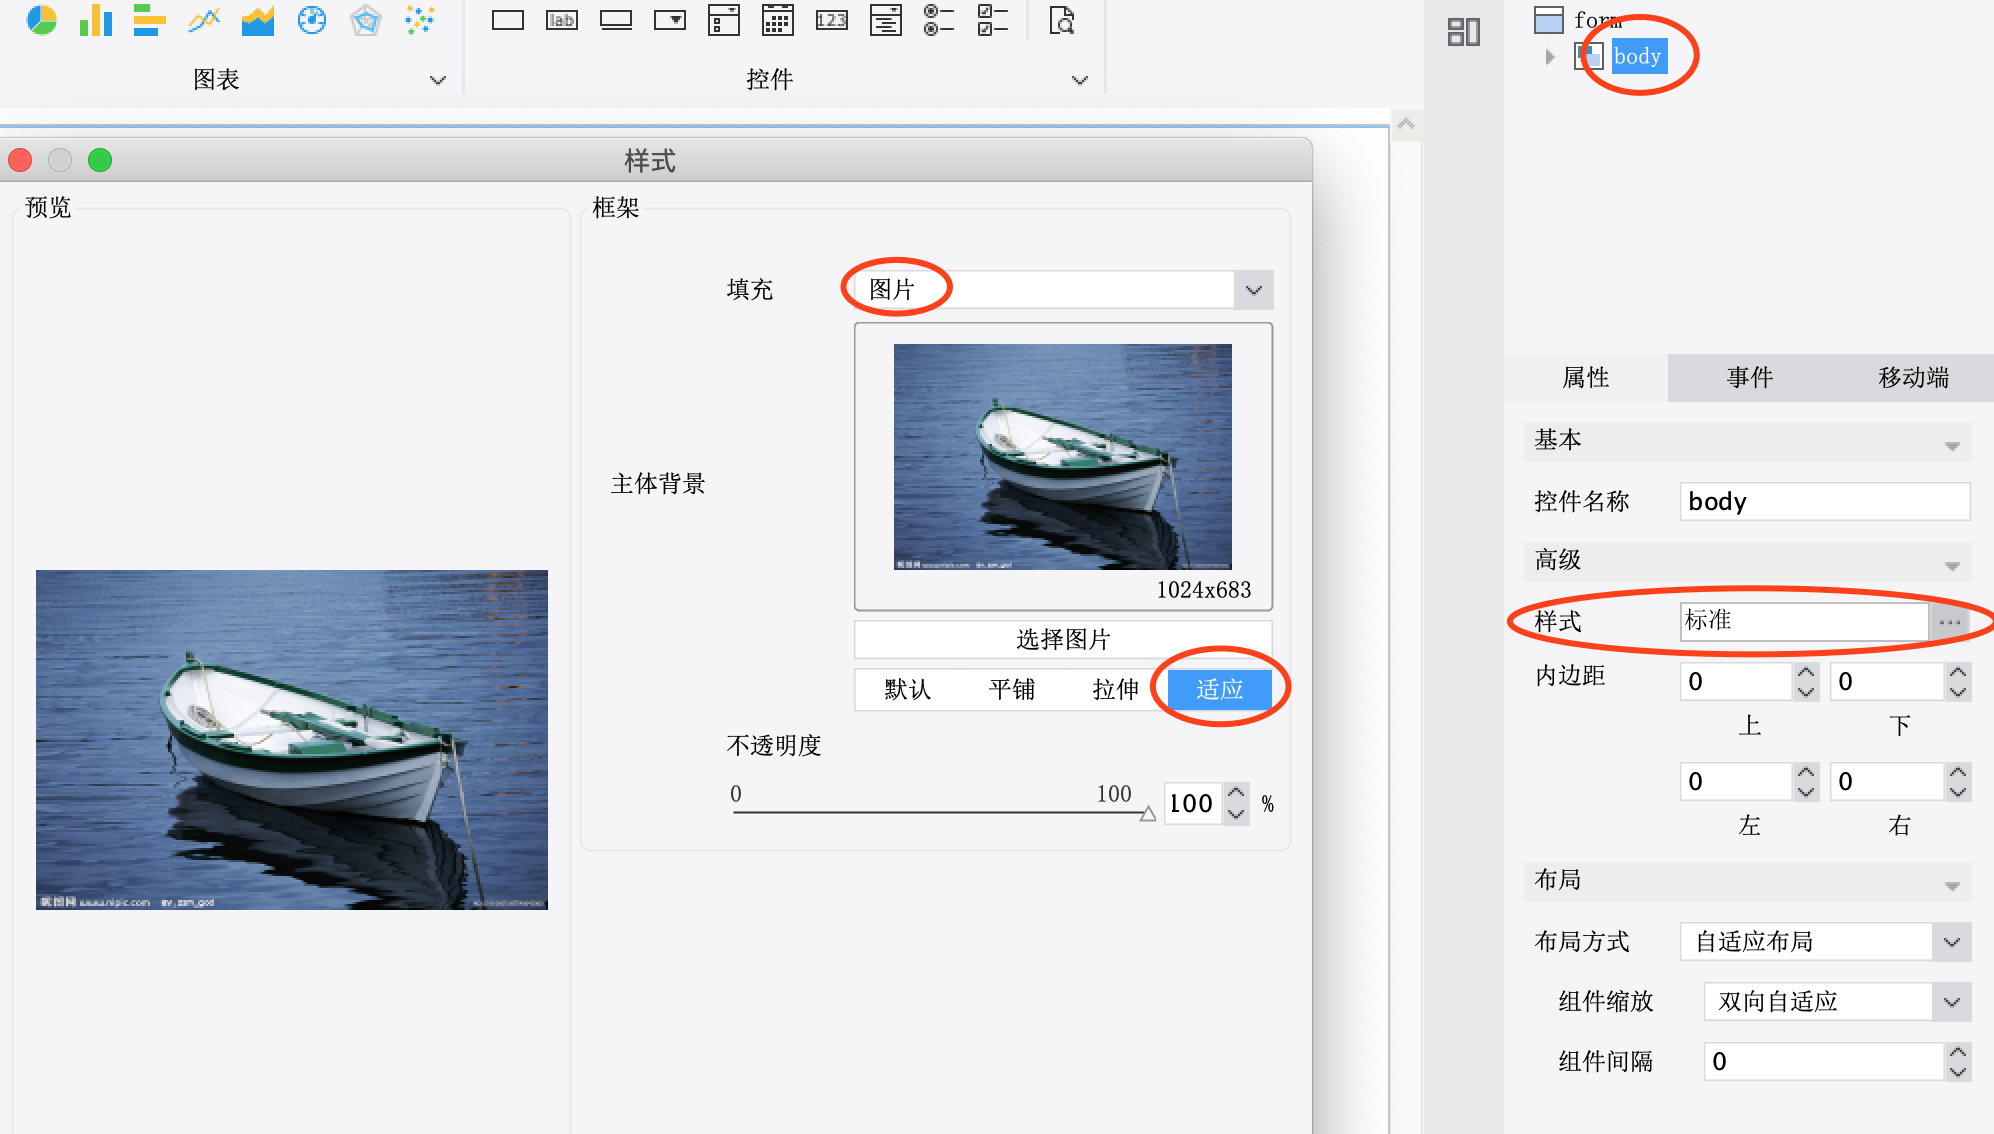Click the form root node icon
Screen dimensions: 1994x1134
1549,20
